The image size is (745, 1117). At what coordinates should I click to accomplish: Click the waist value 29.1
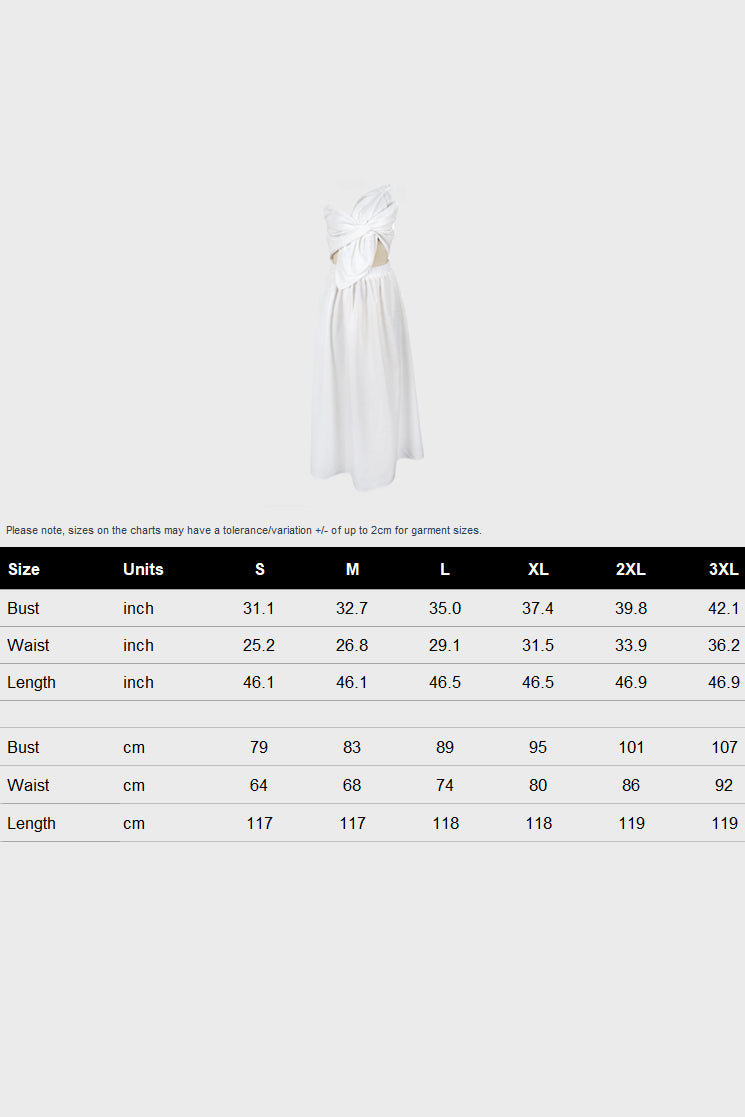pyautogui.click(x=444, y=645)
